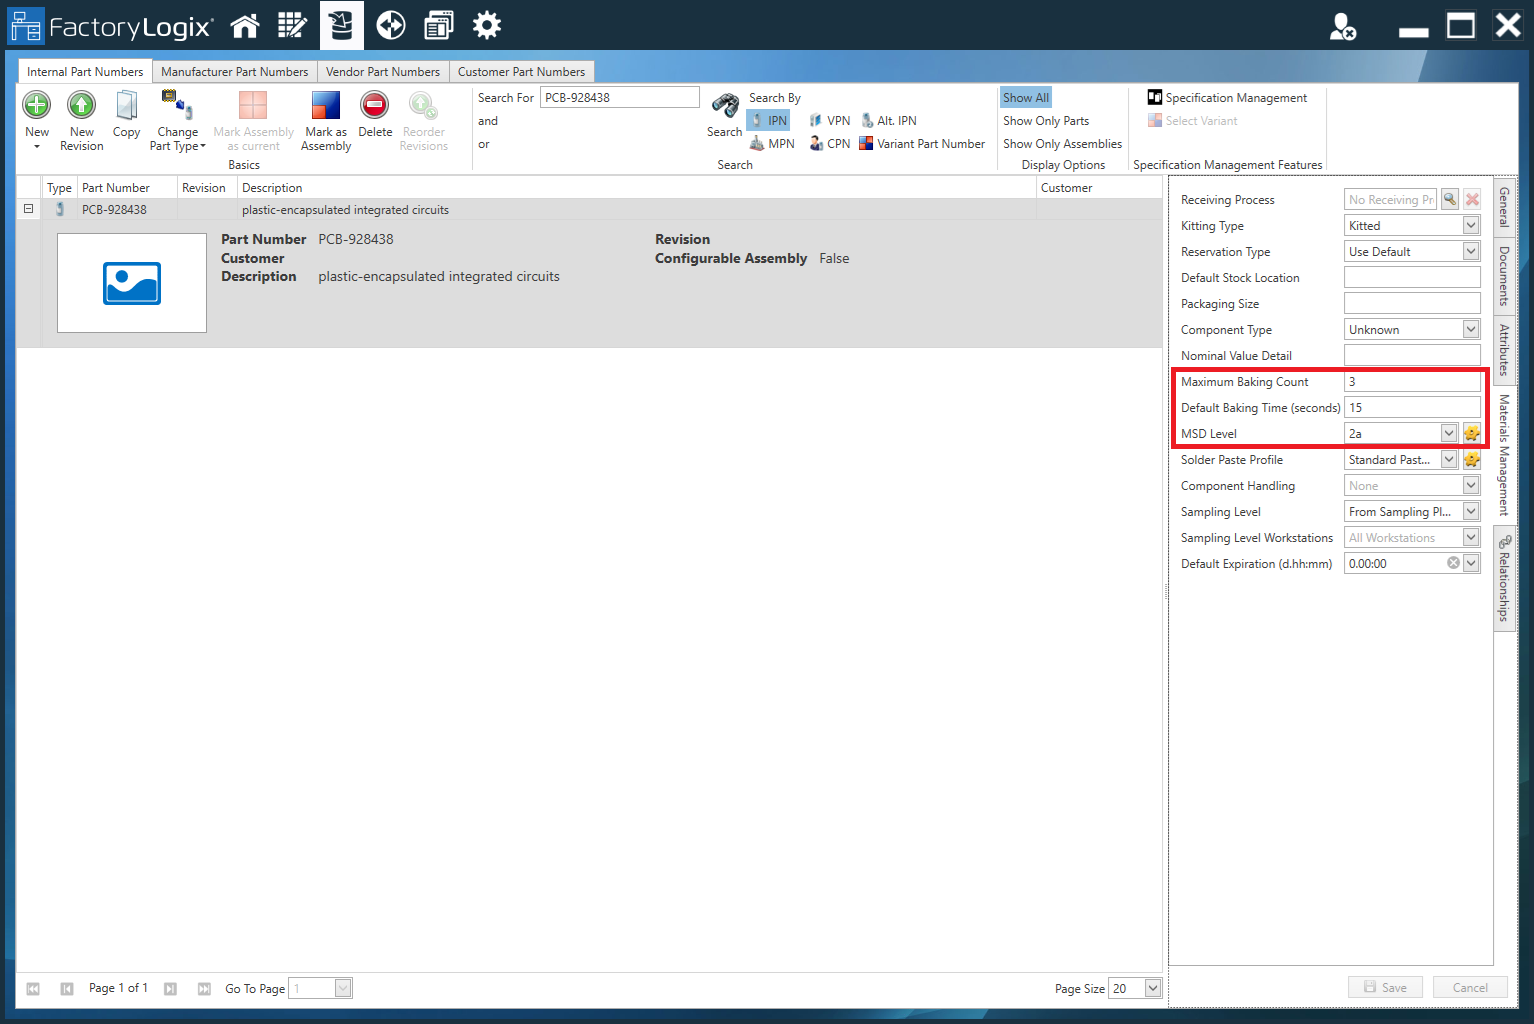Open application settings gear

(x=487, y=25)
